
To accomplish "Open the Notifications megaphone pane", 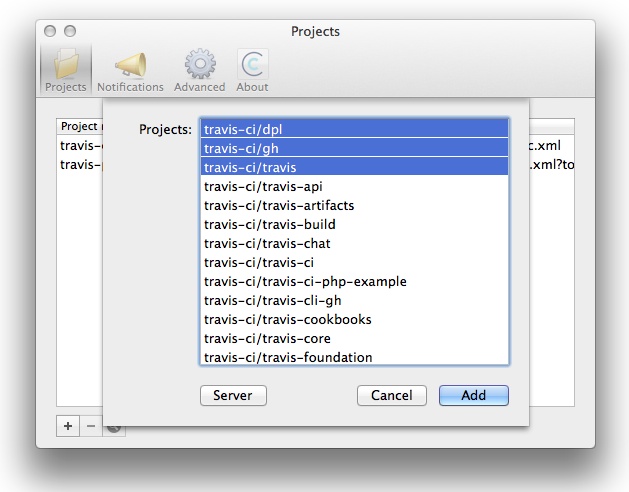I will click(x=130, y=70).
